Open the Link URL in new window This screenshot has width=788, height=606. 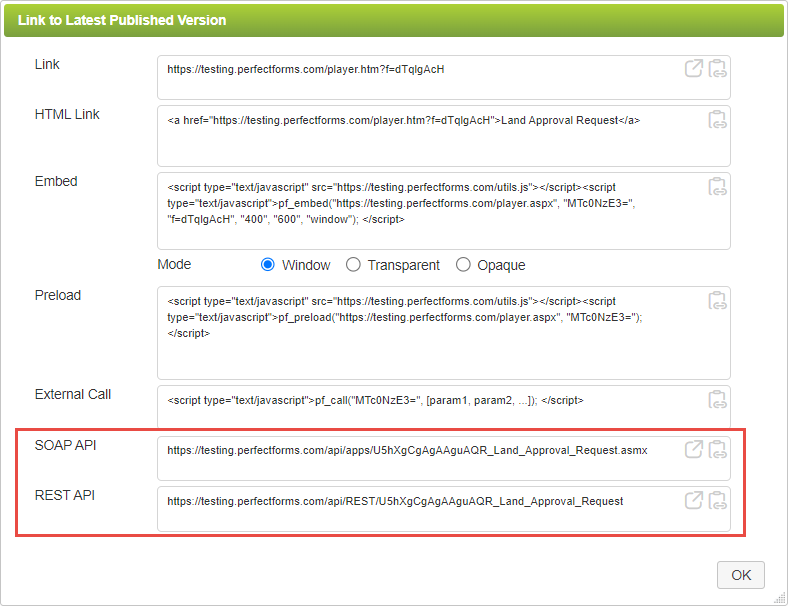(694, 68)
